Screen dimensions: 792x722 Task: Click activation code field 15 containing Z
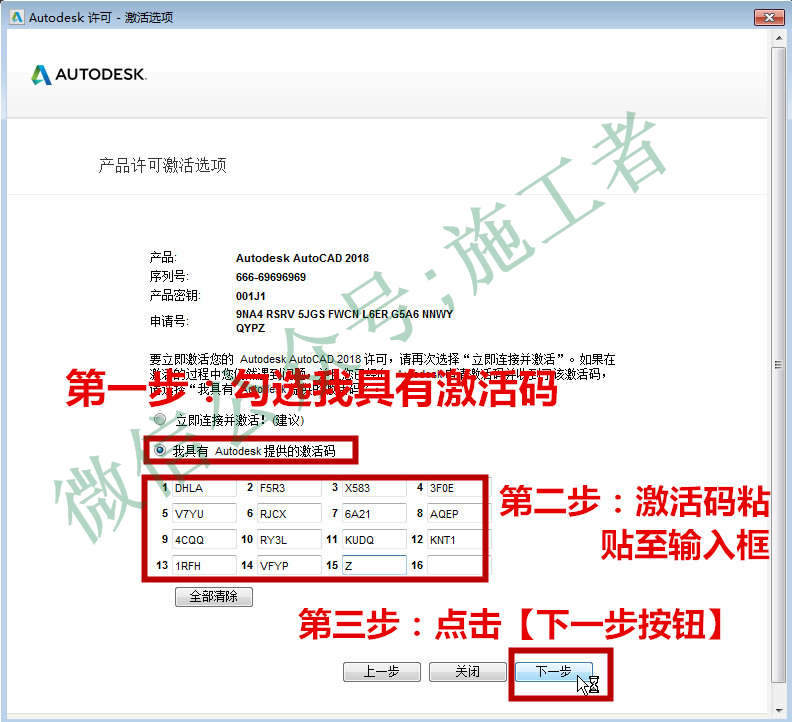click(x=374, y=565)
